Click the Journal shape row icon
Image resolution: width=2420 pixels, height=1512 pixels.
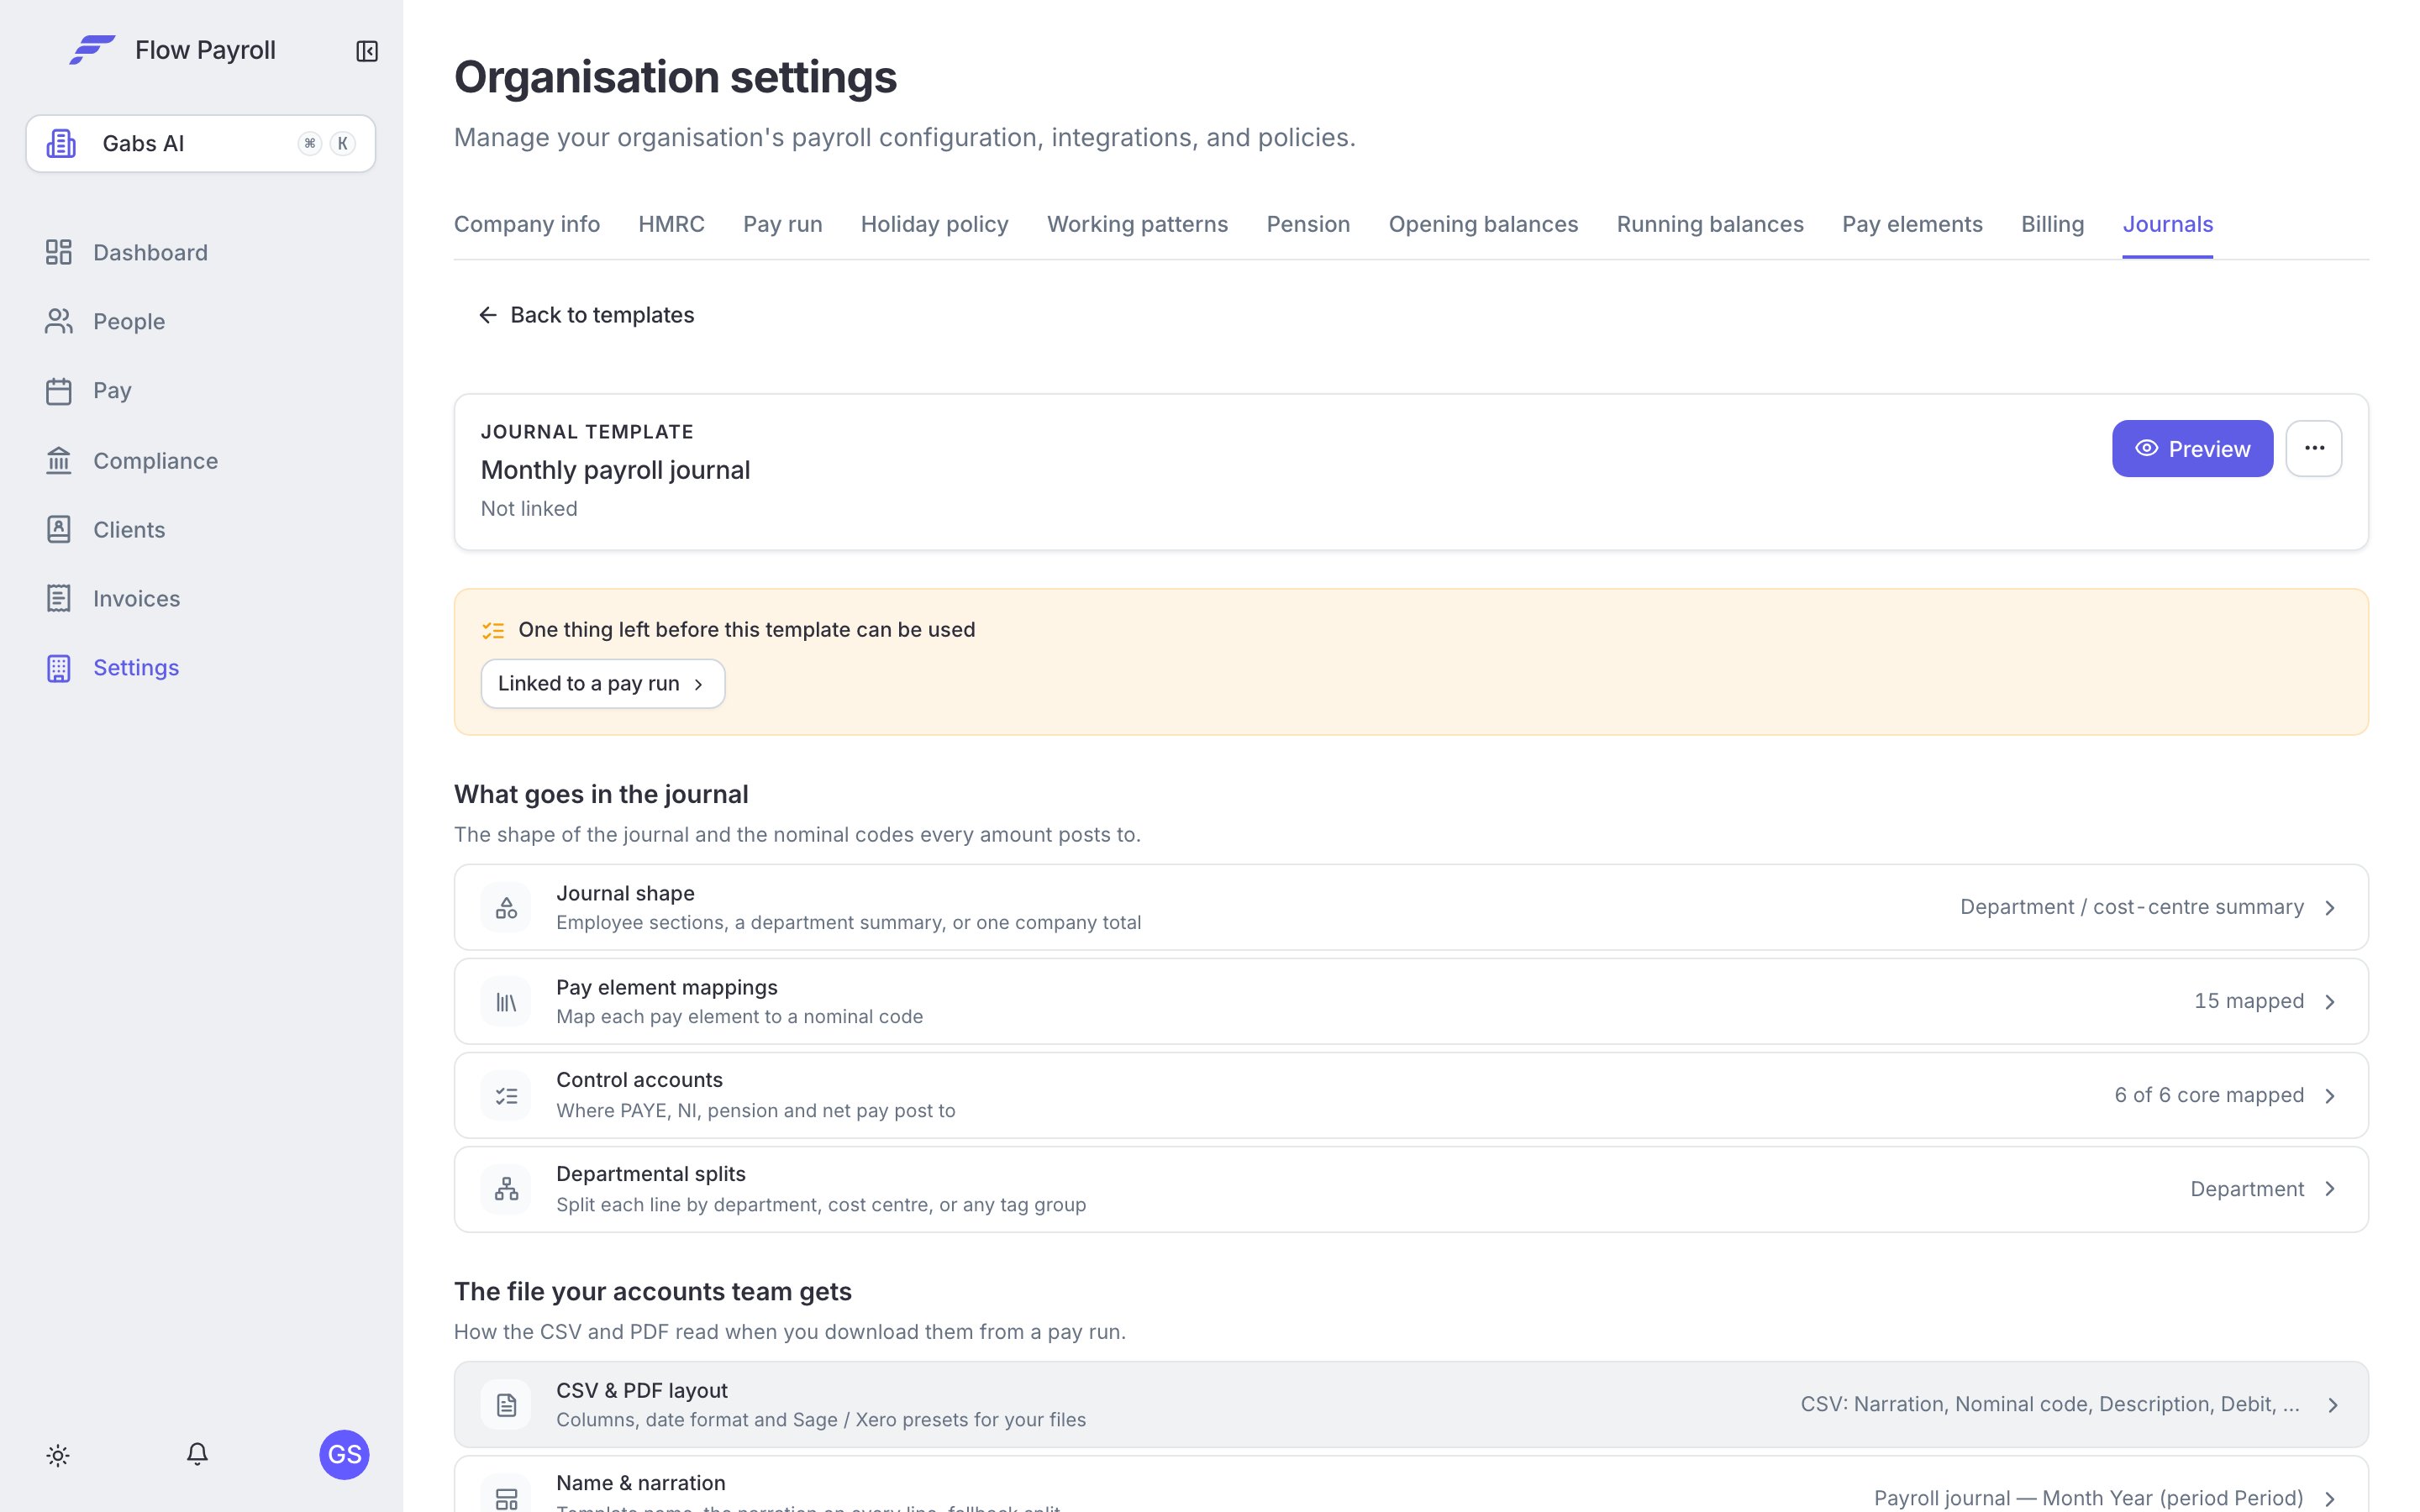tap(506, 907)
